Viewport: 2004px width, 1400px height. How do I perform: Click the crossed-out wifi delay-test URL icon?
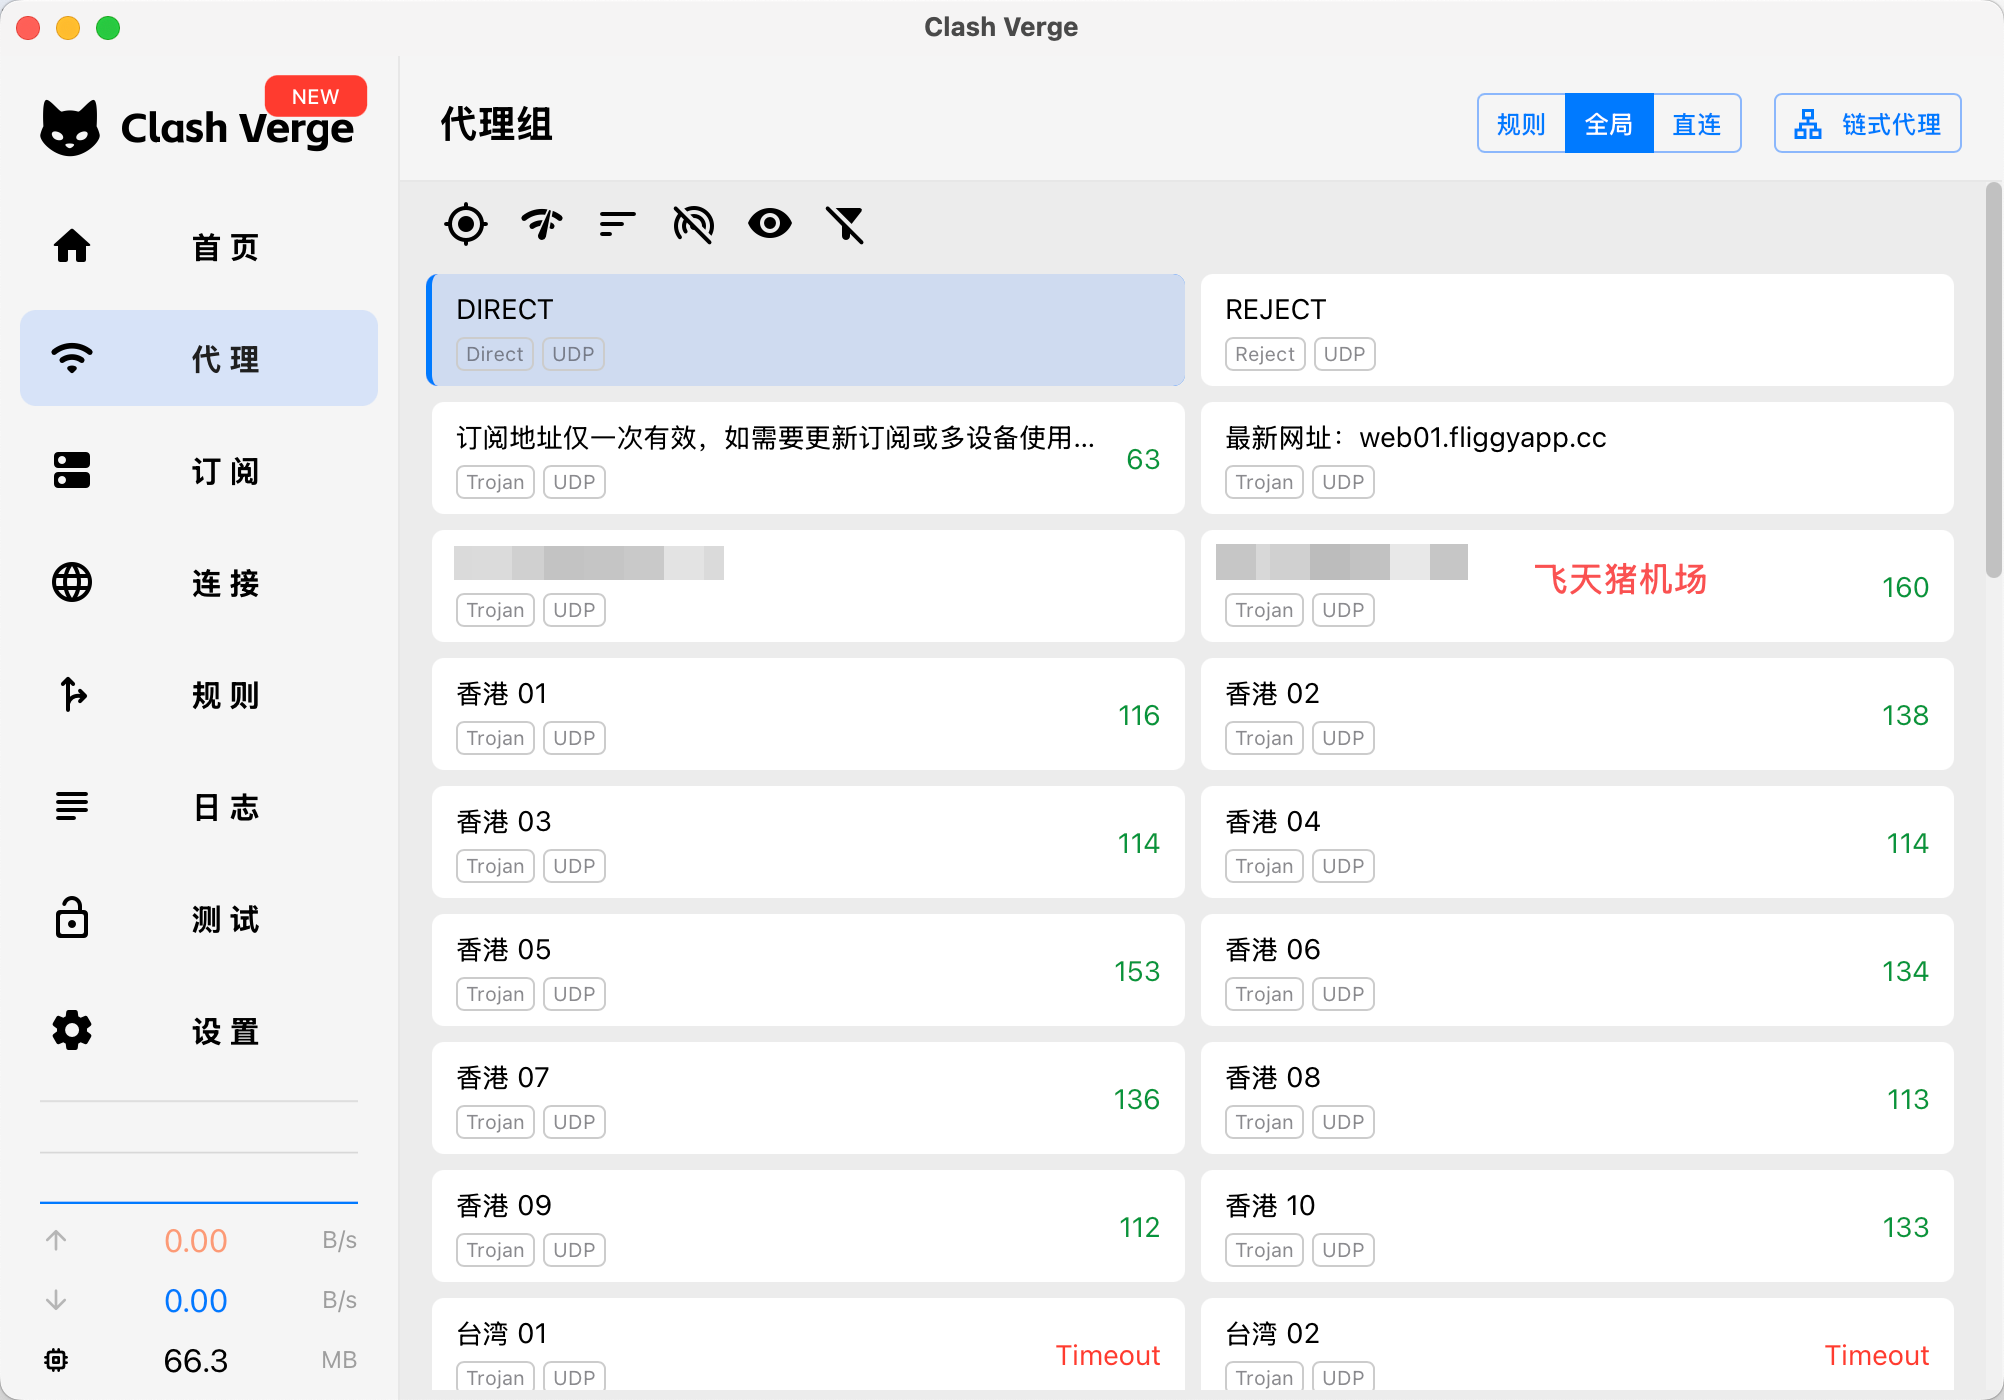pos(694,224)
